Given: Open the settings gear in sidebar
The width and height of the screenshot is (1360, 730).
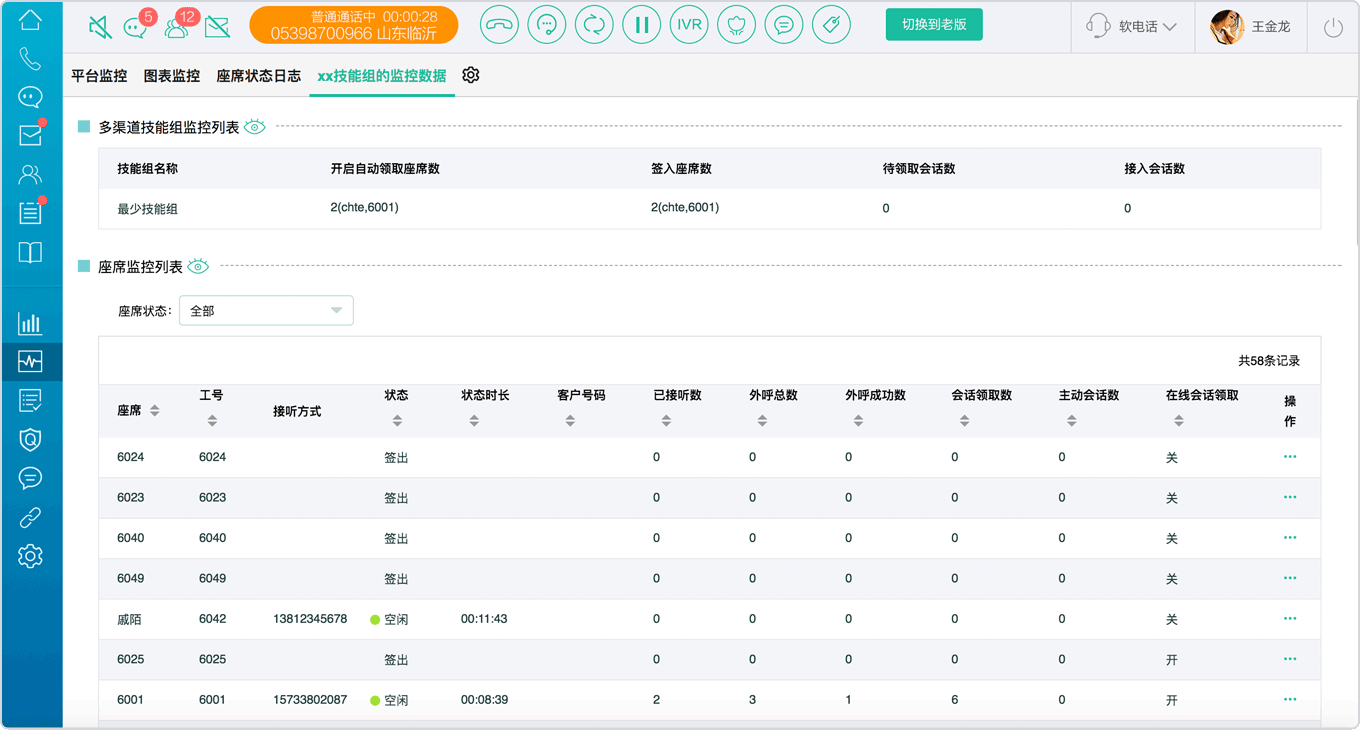Looking at the screenshot, I should (x=31, y=556).
